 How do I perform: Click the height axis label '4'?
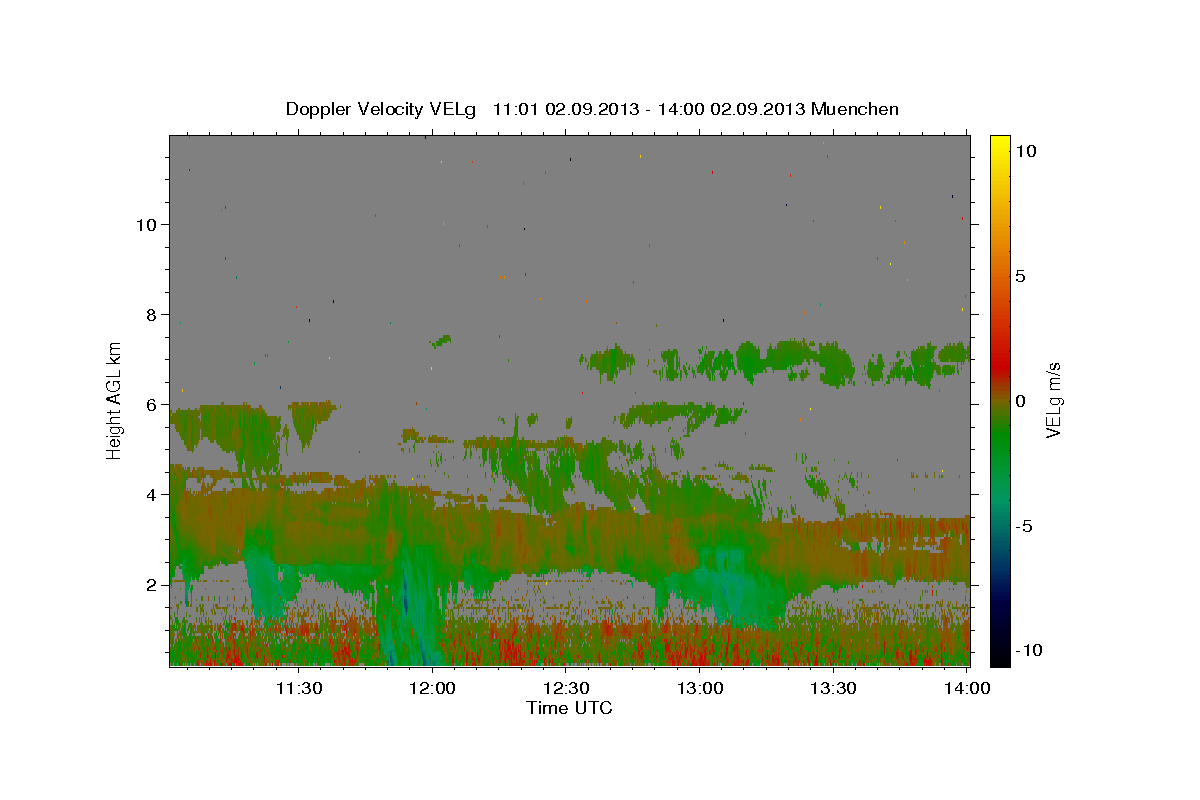pyautogui.click(x=151, y=495)
